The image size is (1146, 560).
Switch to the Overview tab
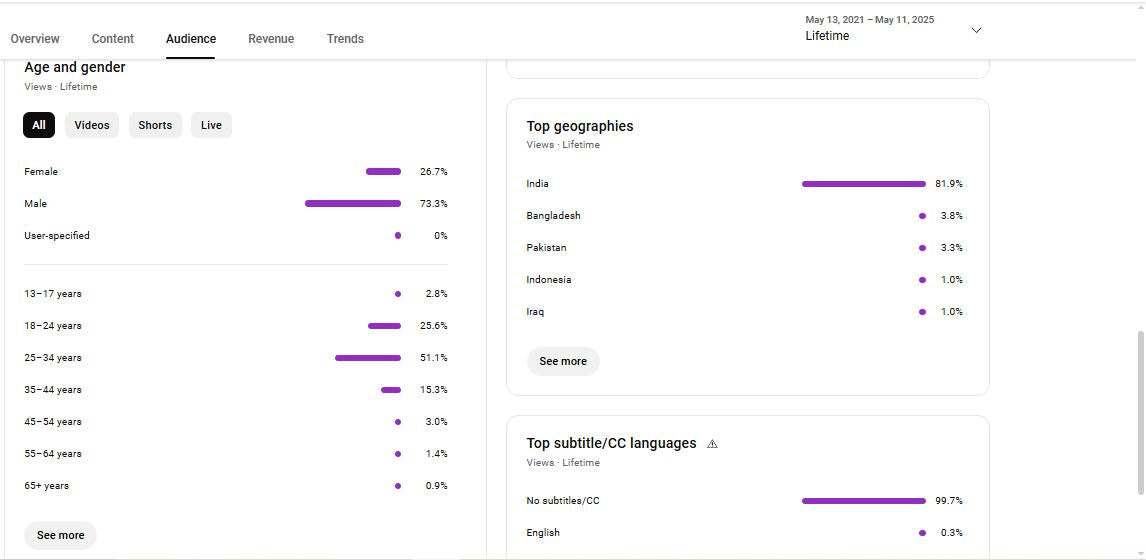pos(35,39)
